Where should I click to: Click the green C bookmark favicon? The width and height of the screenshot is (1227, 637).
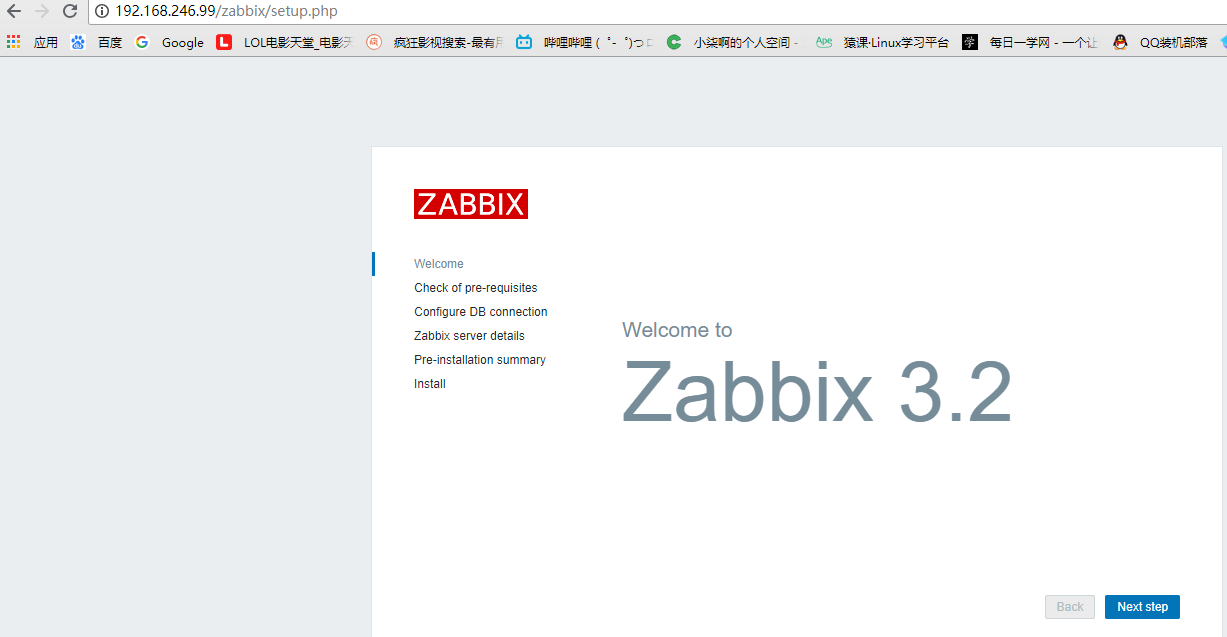pyautogui.click(x=674, y=42)
